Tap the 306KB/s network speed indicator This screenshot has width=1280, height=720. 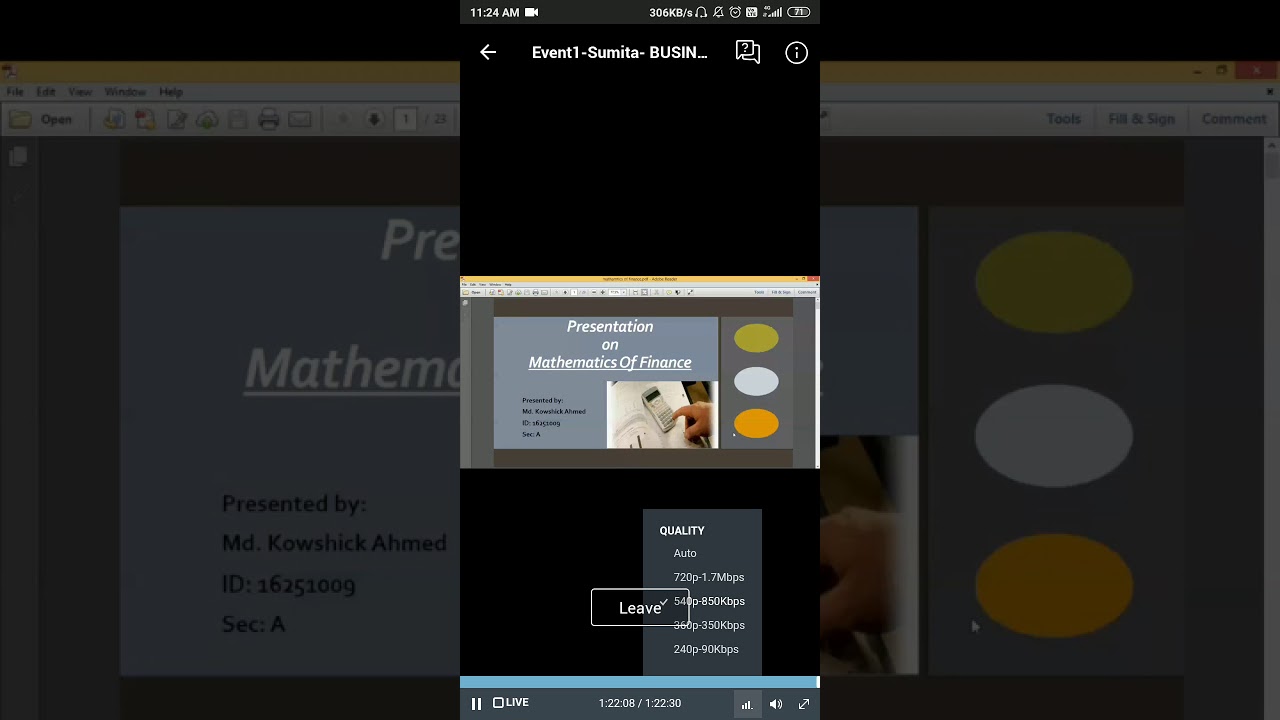[x=671, y=12]
